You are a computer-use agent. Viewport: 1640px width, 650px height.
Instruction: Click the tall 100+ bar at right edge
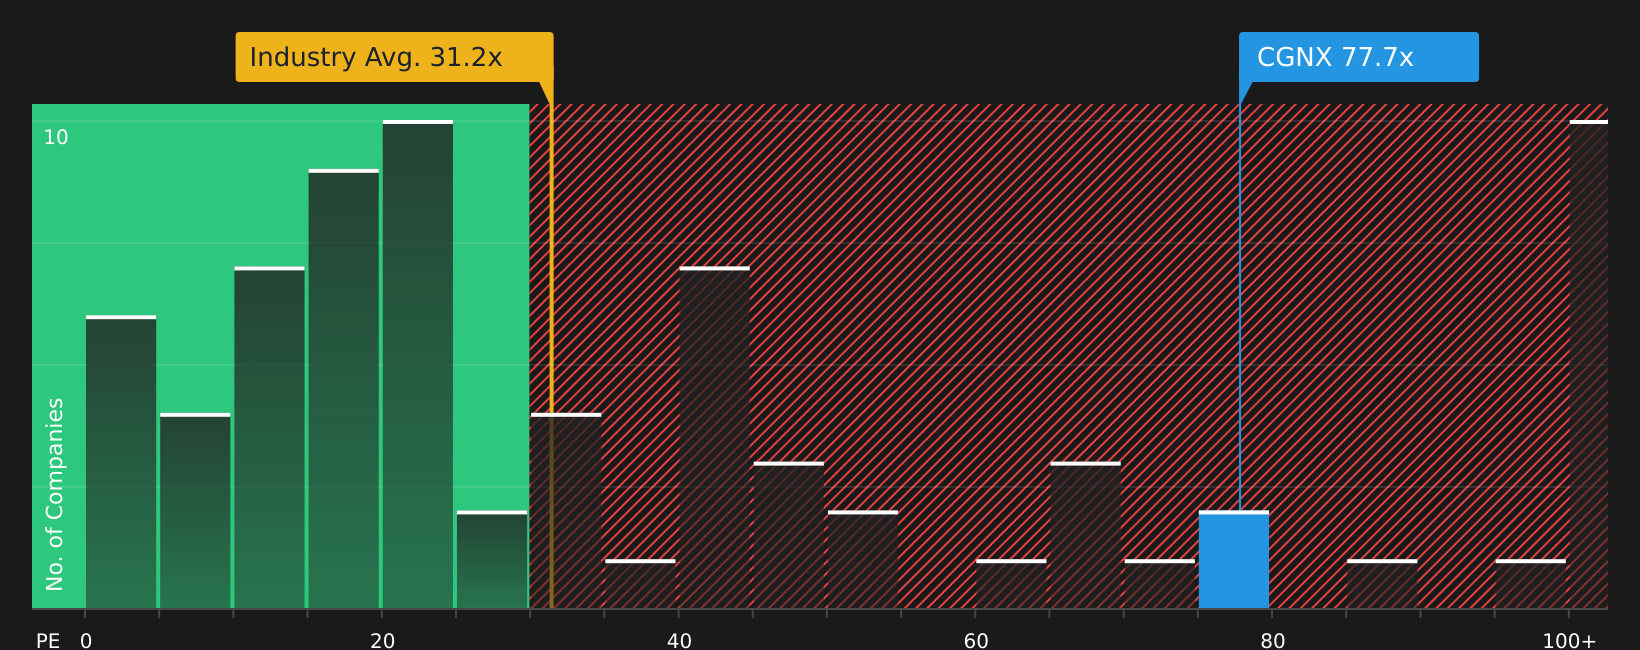(x=1589, y=364)
